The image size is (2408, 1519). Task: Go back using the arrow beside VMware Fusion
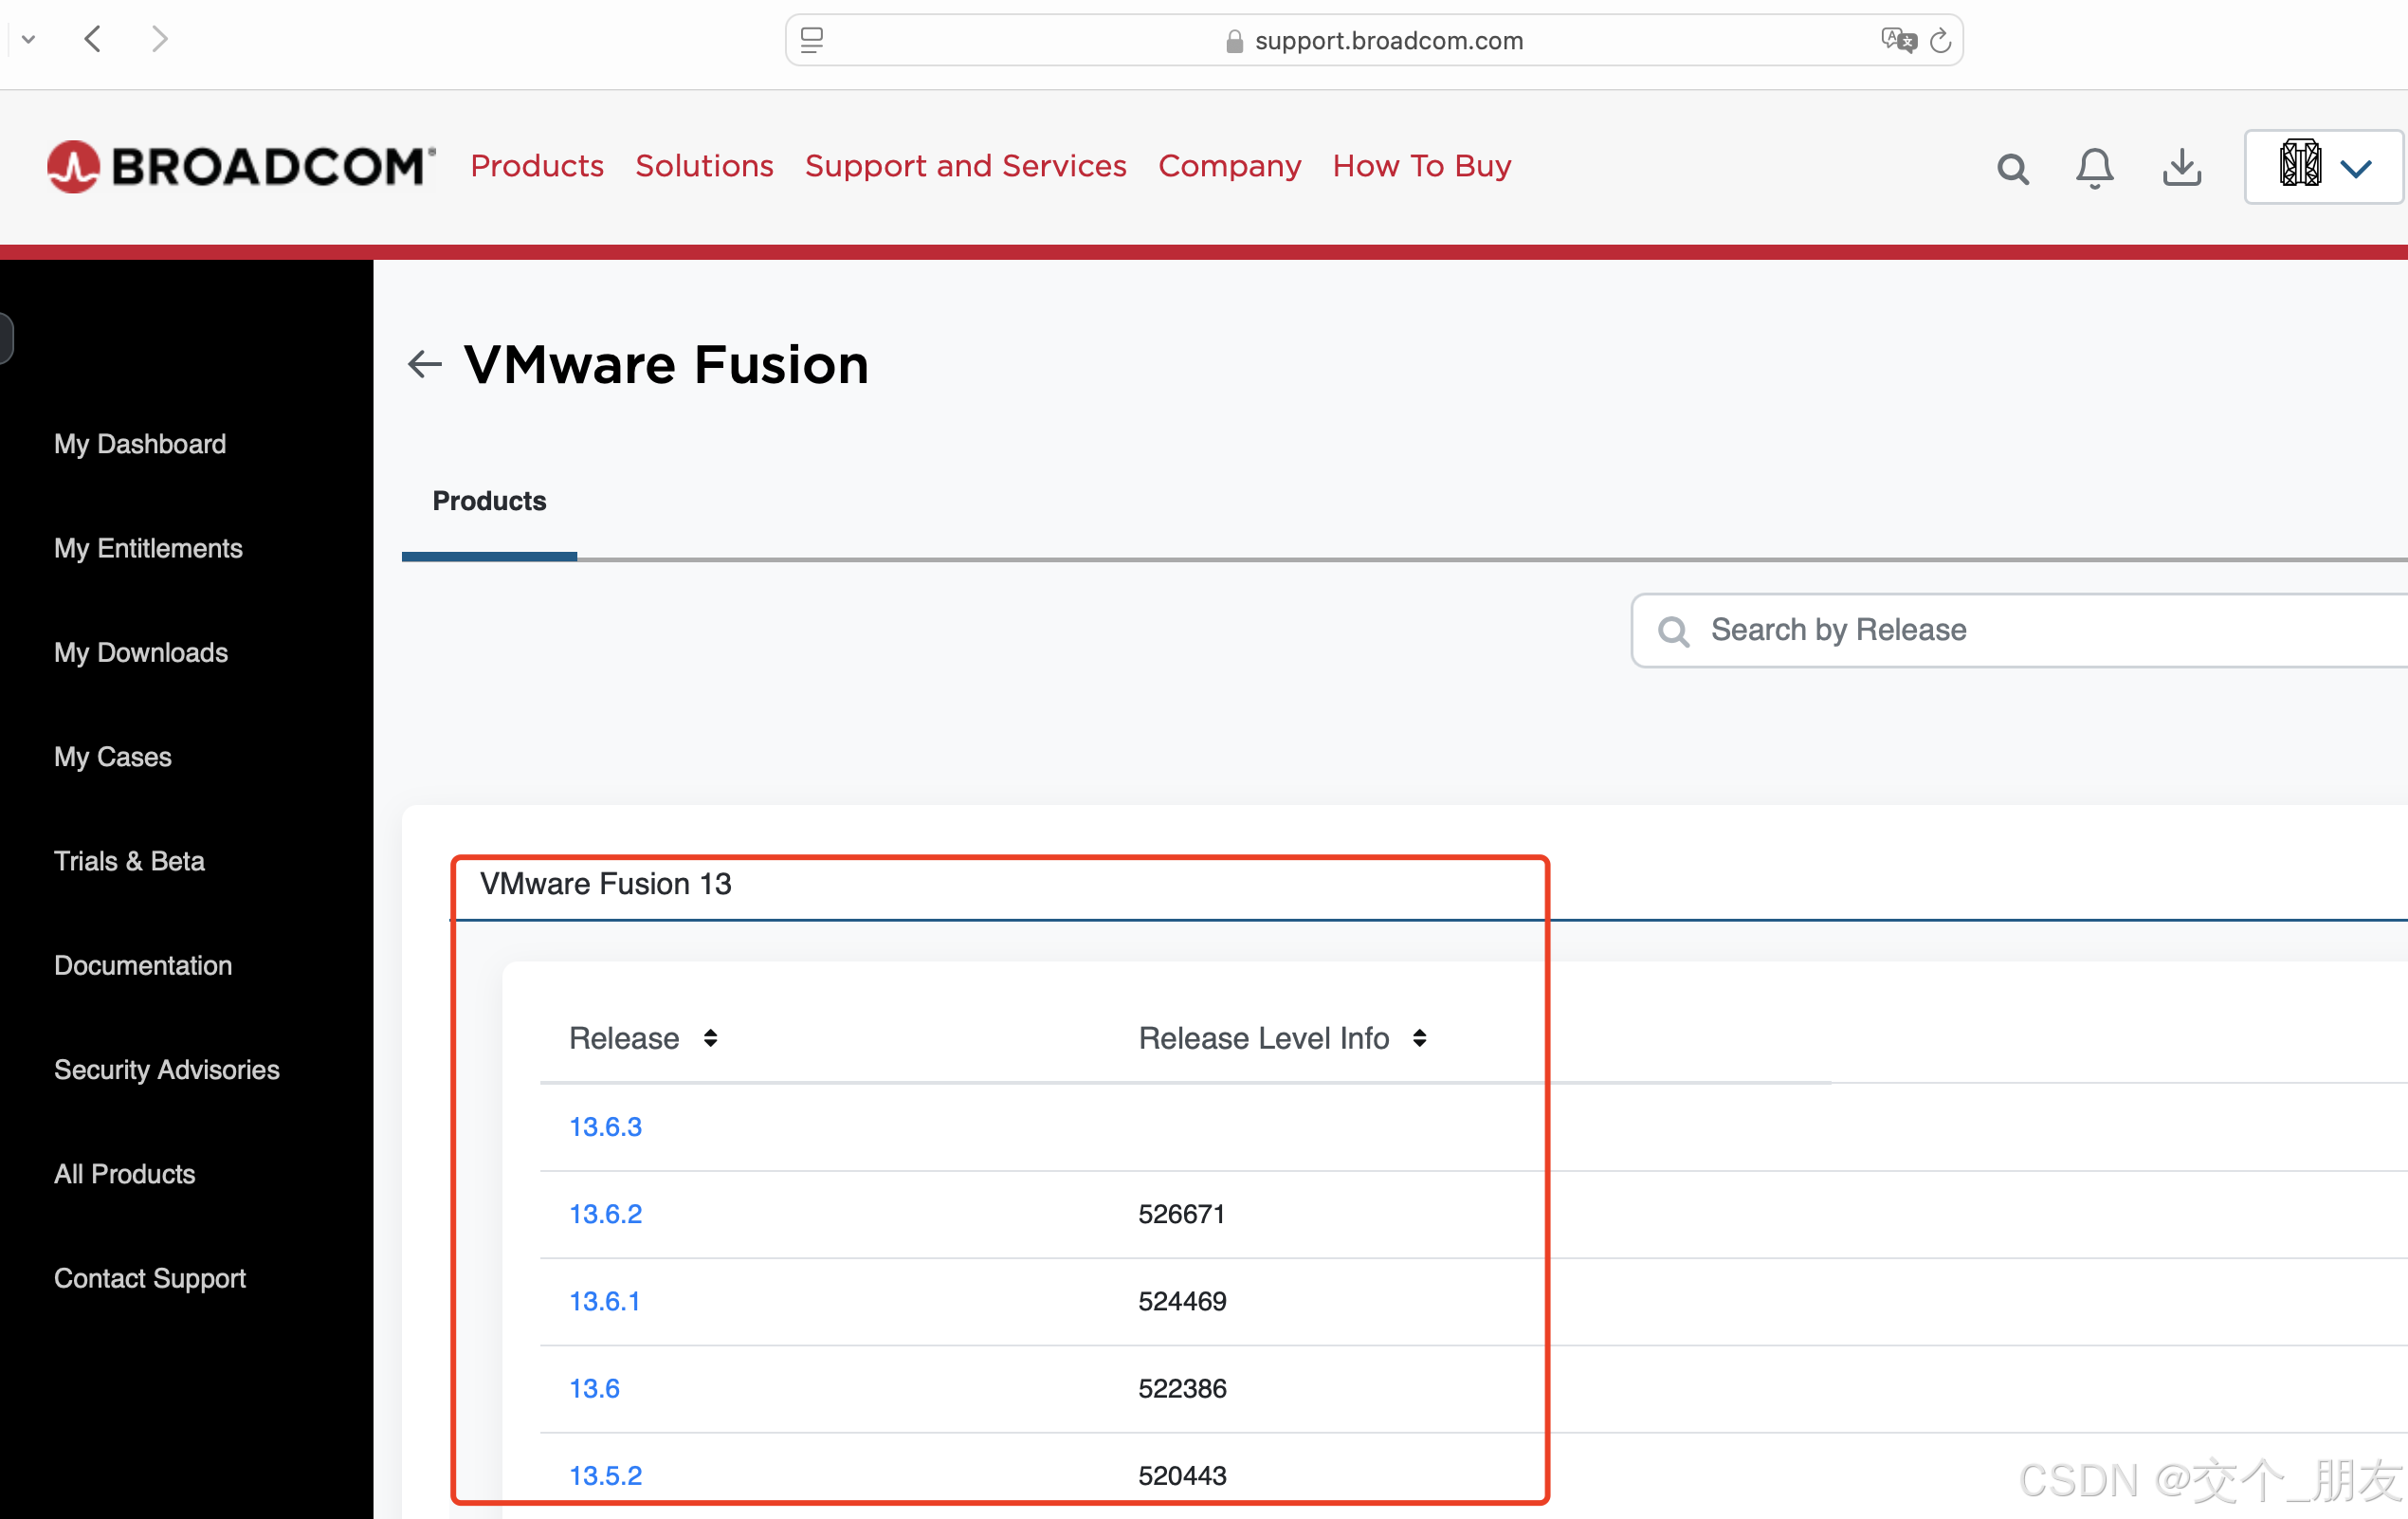pyautogui.click(x=425, y=364)
